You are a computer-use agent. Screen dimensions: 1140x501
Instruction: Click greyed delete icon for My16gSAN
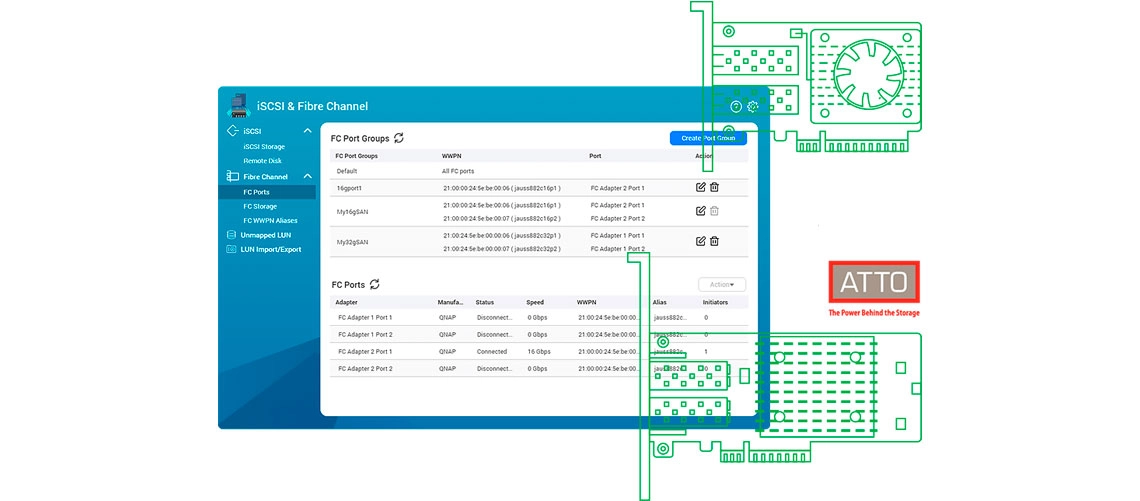tap(715, 211)
